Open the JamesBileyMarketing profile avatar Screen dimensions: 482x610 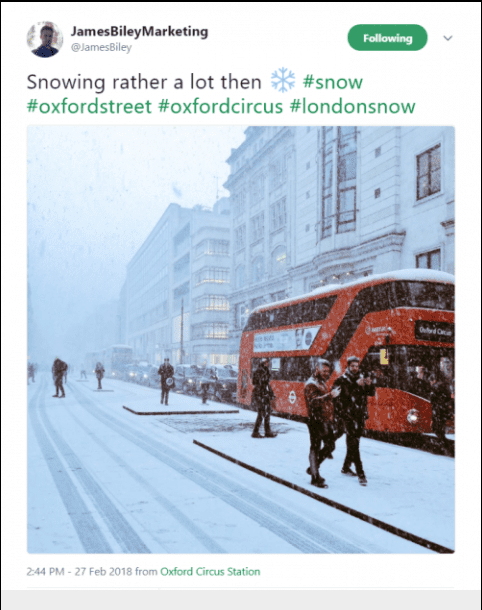(45, 39)
